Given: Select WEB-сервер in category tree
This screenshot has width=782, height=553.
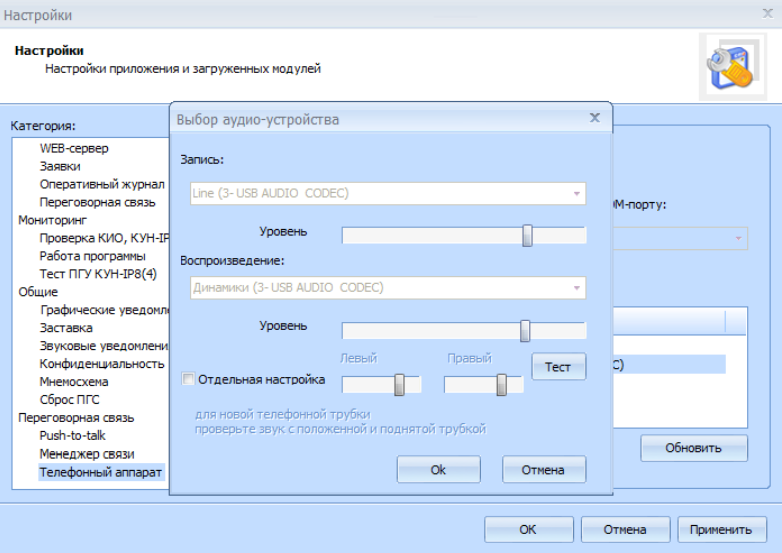Looking at the screenshot, I should [x=74, y=148].
